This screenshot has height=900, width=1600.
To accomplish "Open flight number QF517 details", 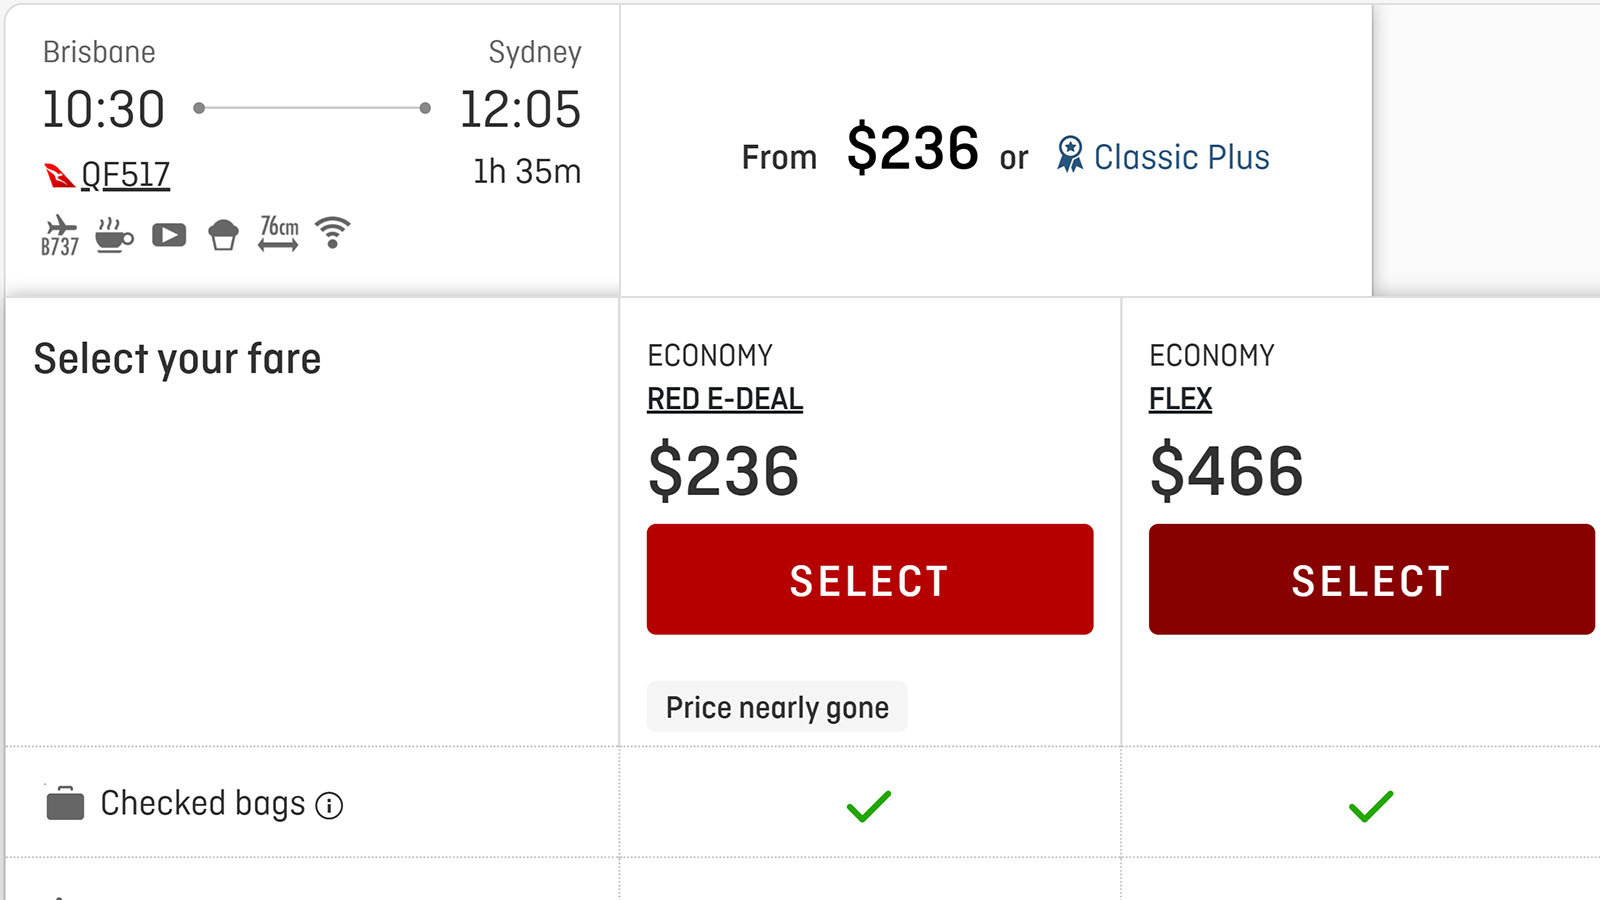I will pos(125,175).
